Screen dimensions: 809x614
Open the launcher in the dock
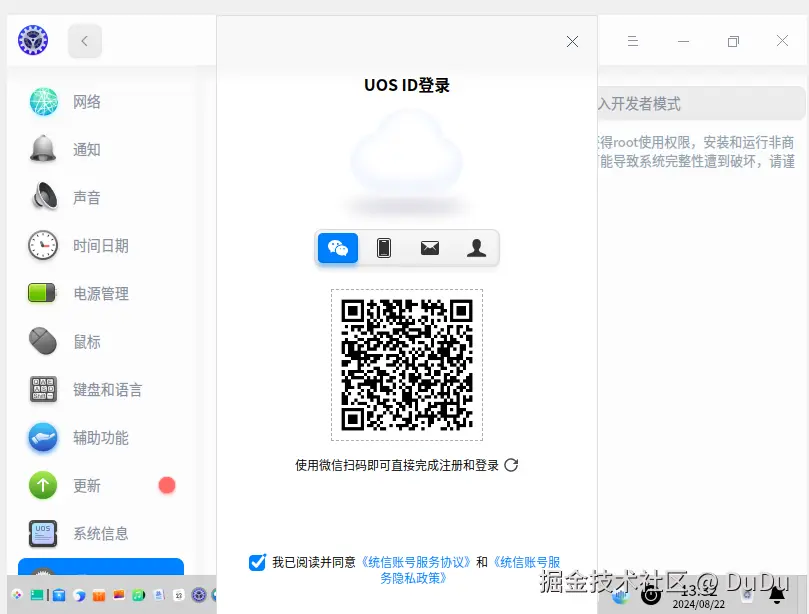(17, 595)
